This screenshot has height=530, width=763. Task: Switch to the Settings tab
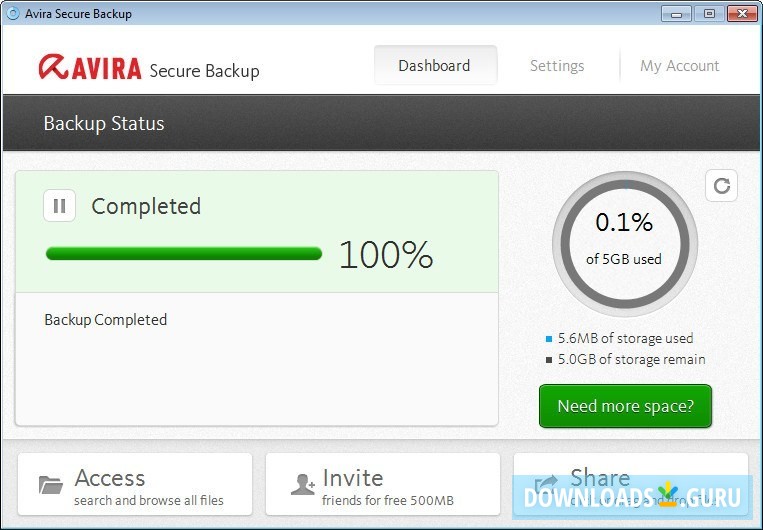[557, 66]
